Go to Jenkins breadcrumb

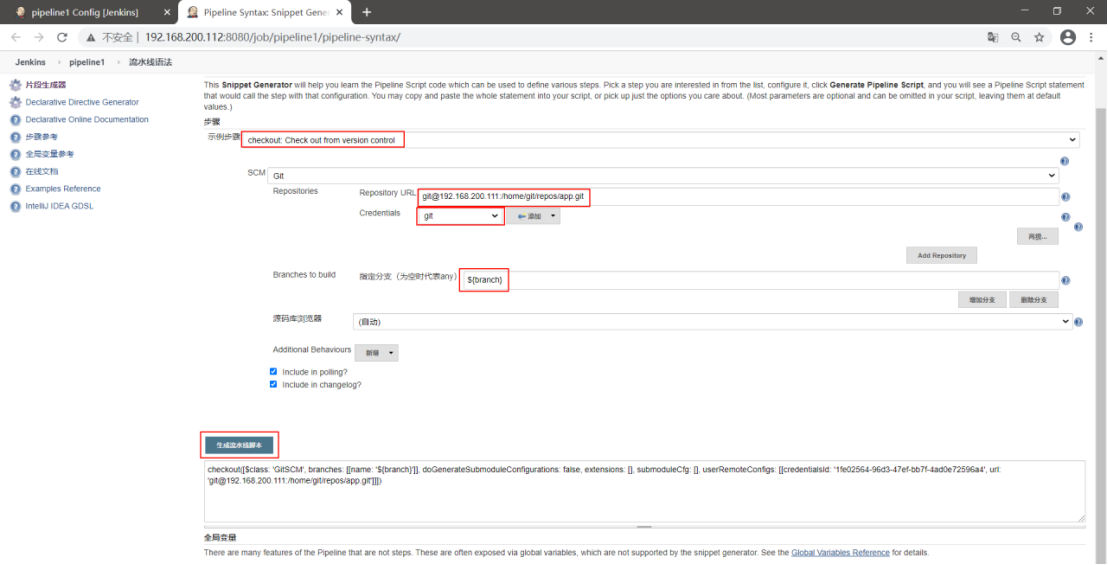[x=30, y=62]
